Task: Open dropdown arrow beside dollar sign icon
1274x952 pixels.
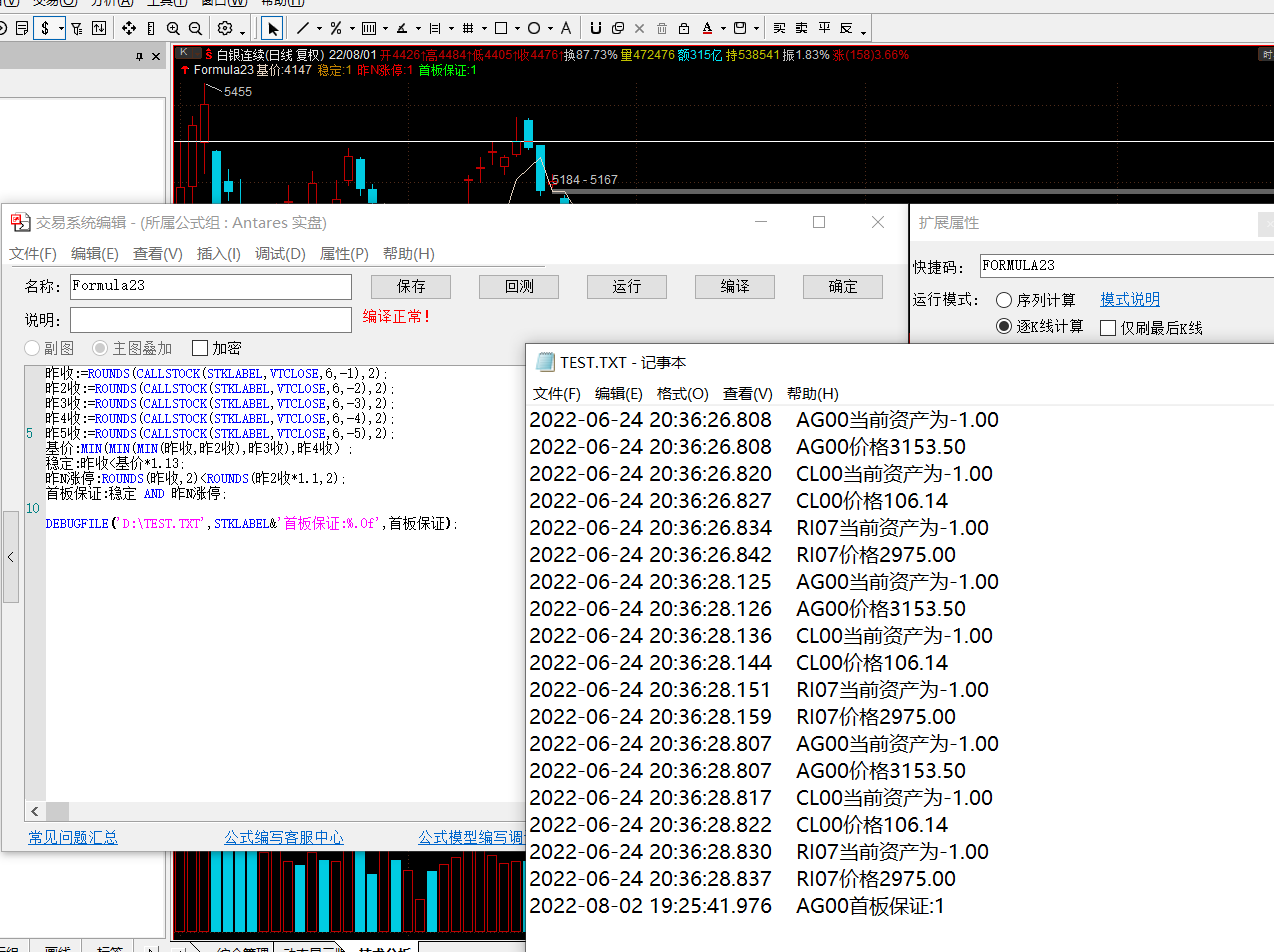Action: coord(61,29)
